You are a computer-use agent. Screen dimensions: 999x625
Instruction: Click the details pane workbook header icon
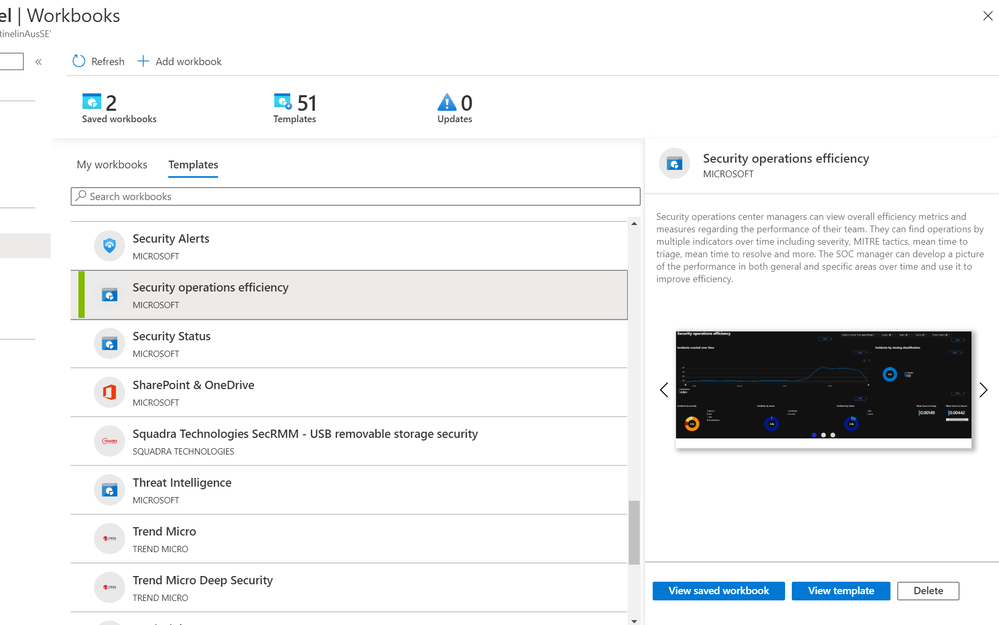coord(674,164)
